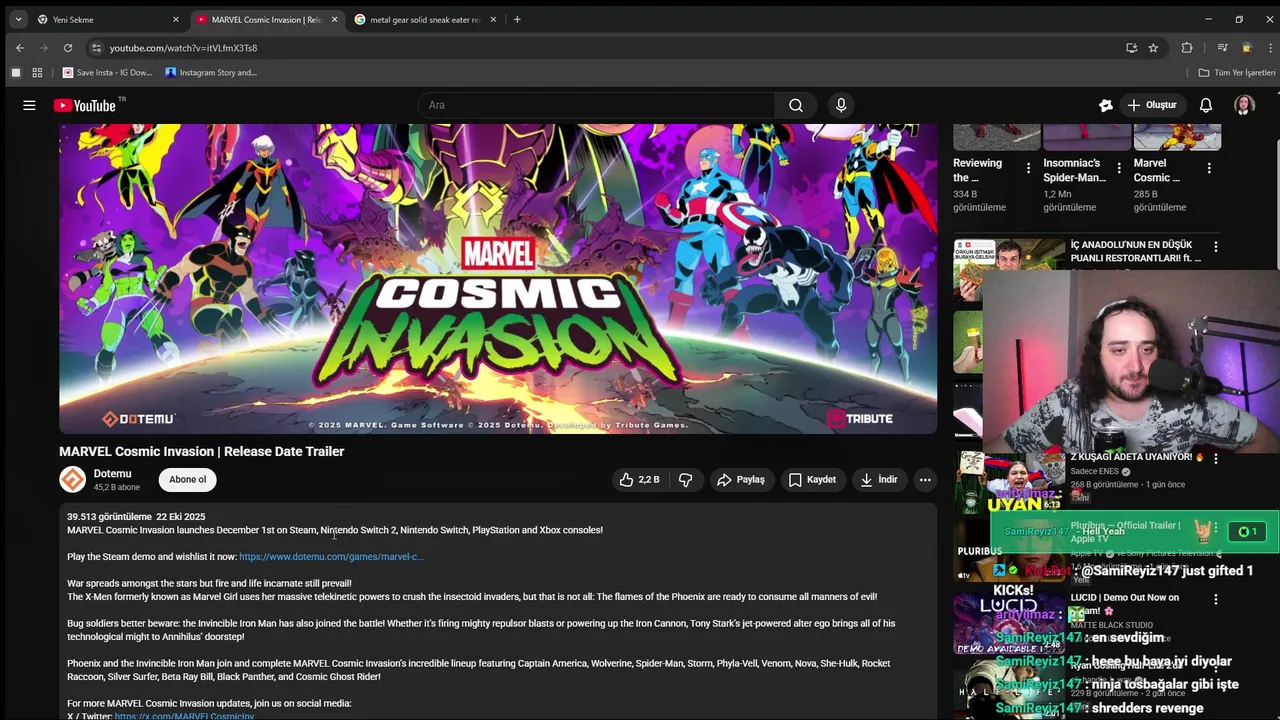This screenshot has height=720, width=1280.
Task: Click the Marvel Cosmic Invasion video player
Action: tap(498, 279)
